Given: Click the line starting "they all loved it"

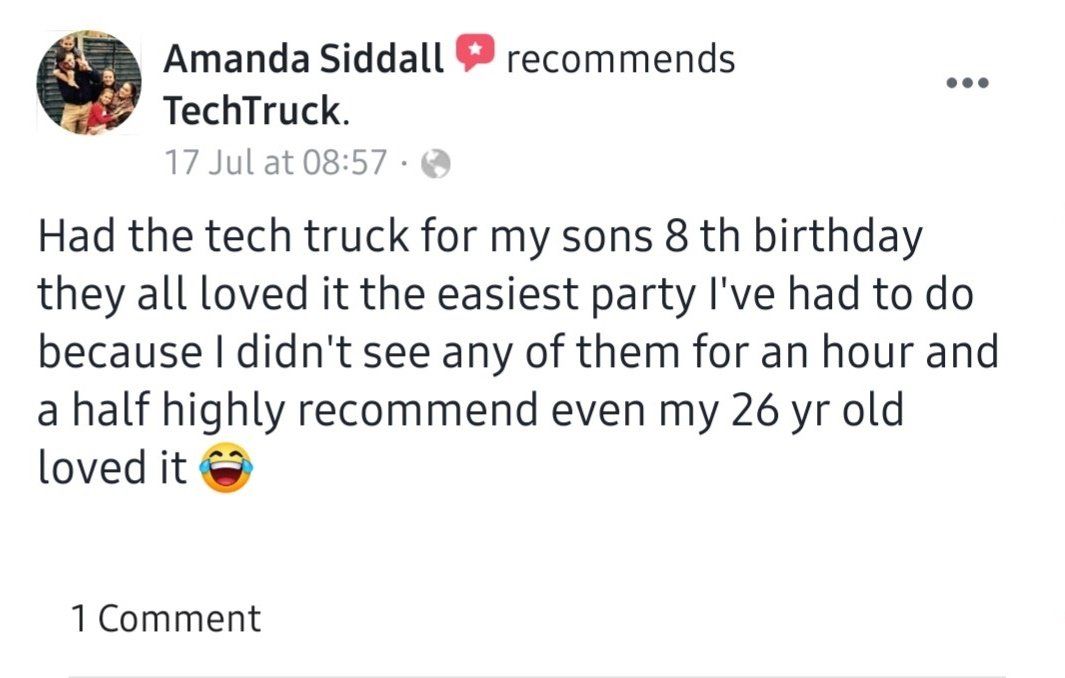Looking at the screenshot, I should point(504,295).
